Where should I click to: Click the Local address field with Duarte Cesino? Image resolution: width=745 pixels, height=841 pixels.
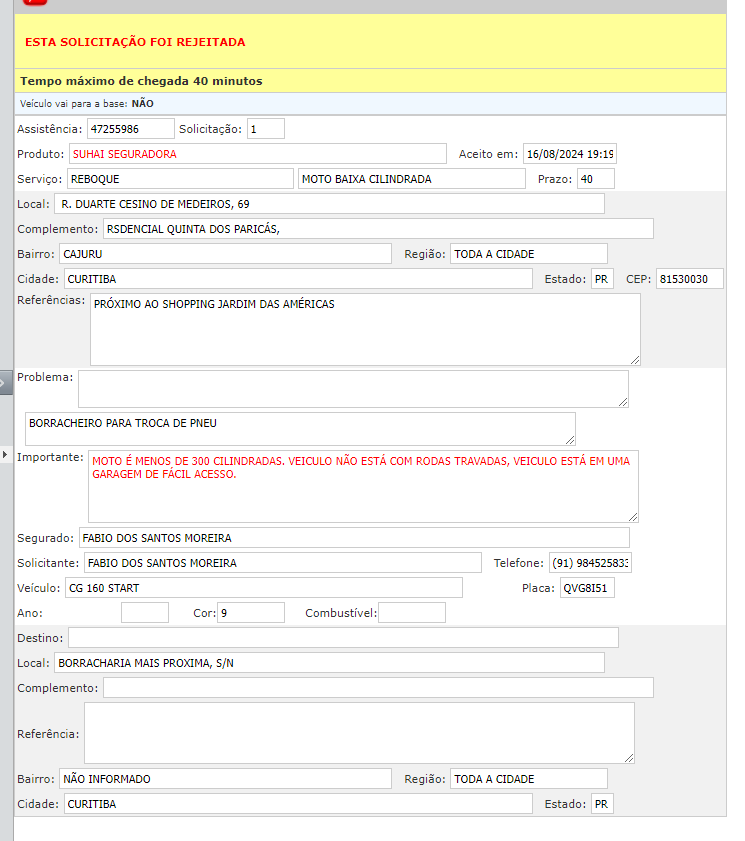329,204
